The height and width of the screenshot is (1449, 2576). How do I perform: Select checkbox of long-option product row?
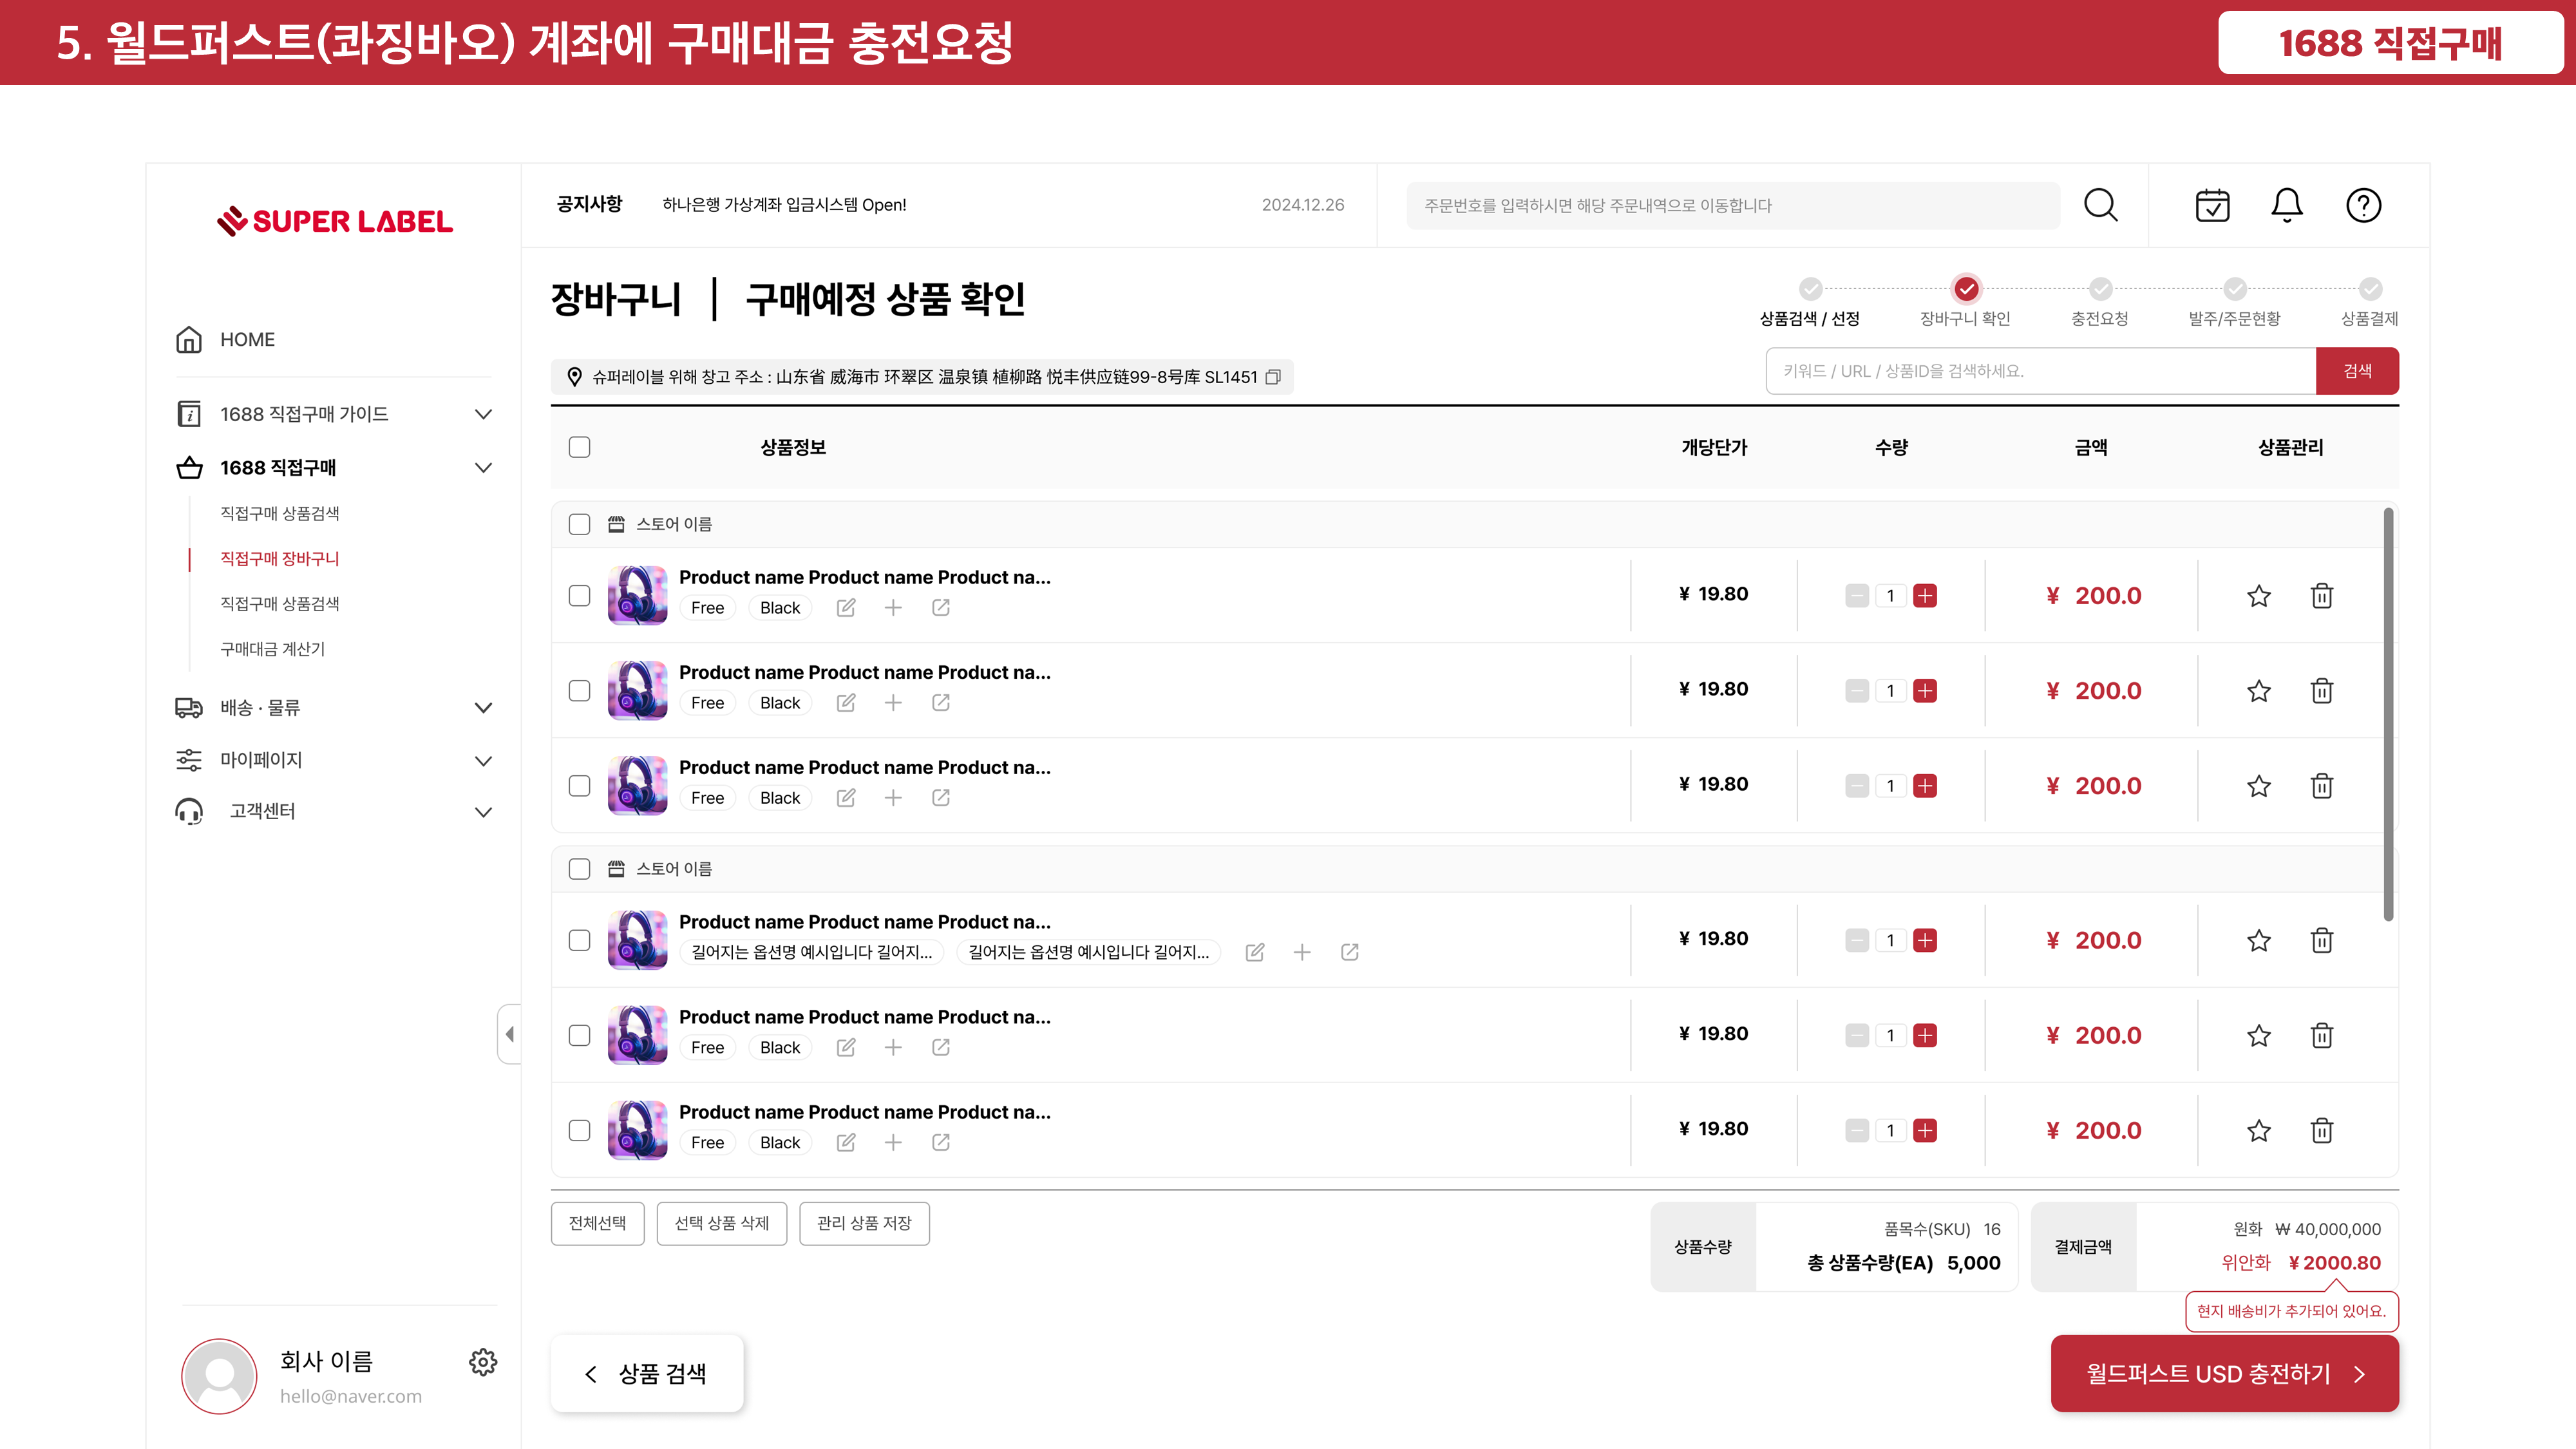point(579,940)
